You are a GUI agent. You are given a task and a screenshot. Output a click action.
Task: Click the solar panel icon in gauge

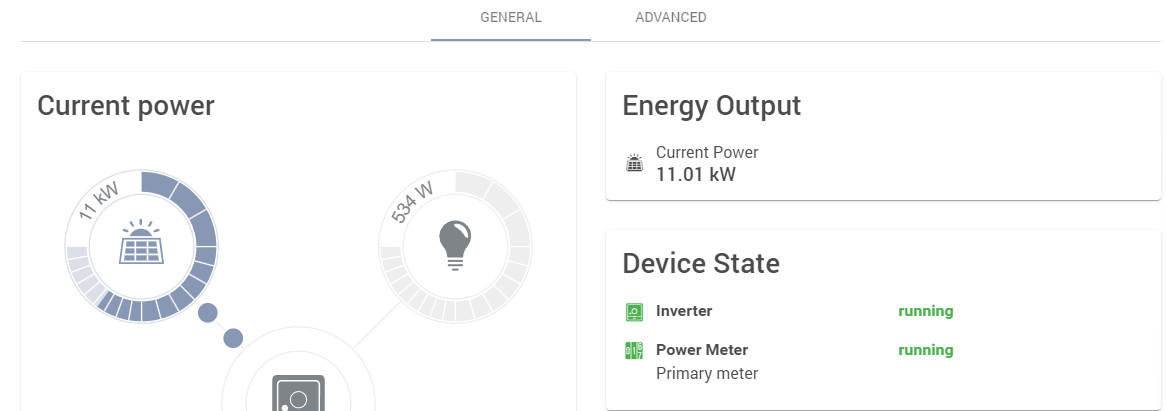141,243
